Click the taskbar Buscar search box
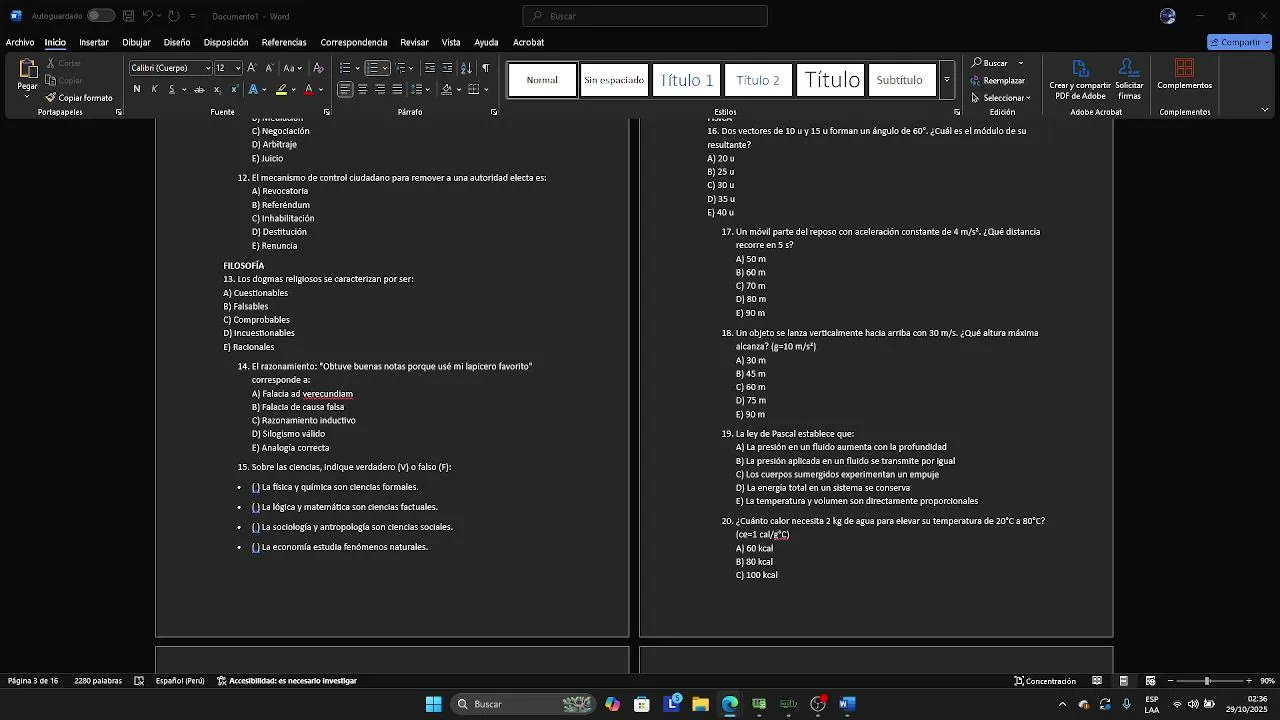1280x720 pixels. point(522,704)
